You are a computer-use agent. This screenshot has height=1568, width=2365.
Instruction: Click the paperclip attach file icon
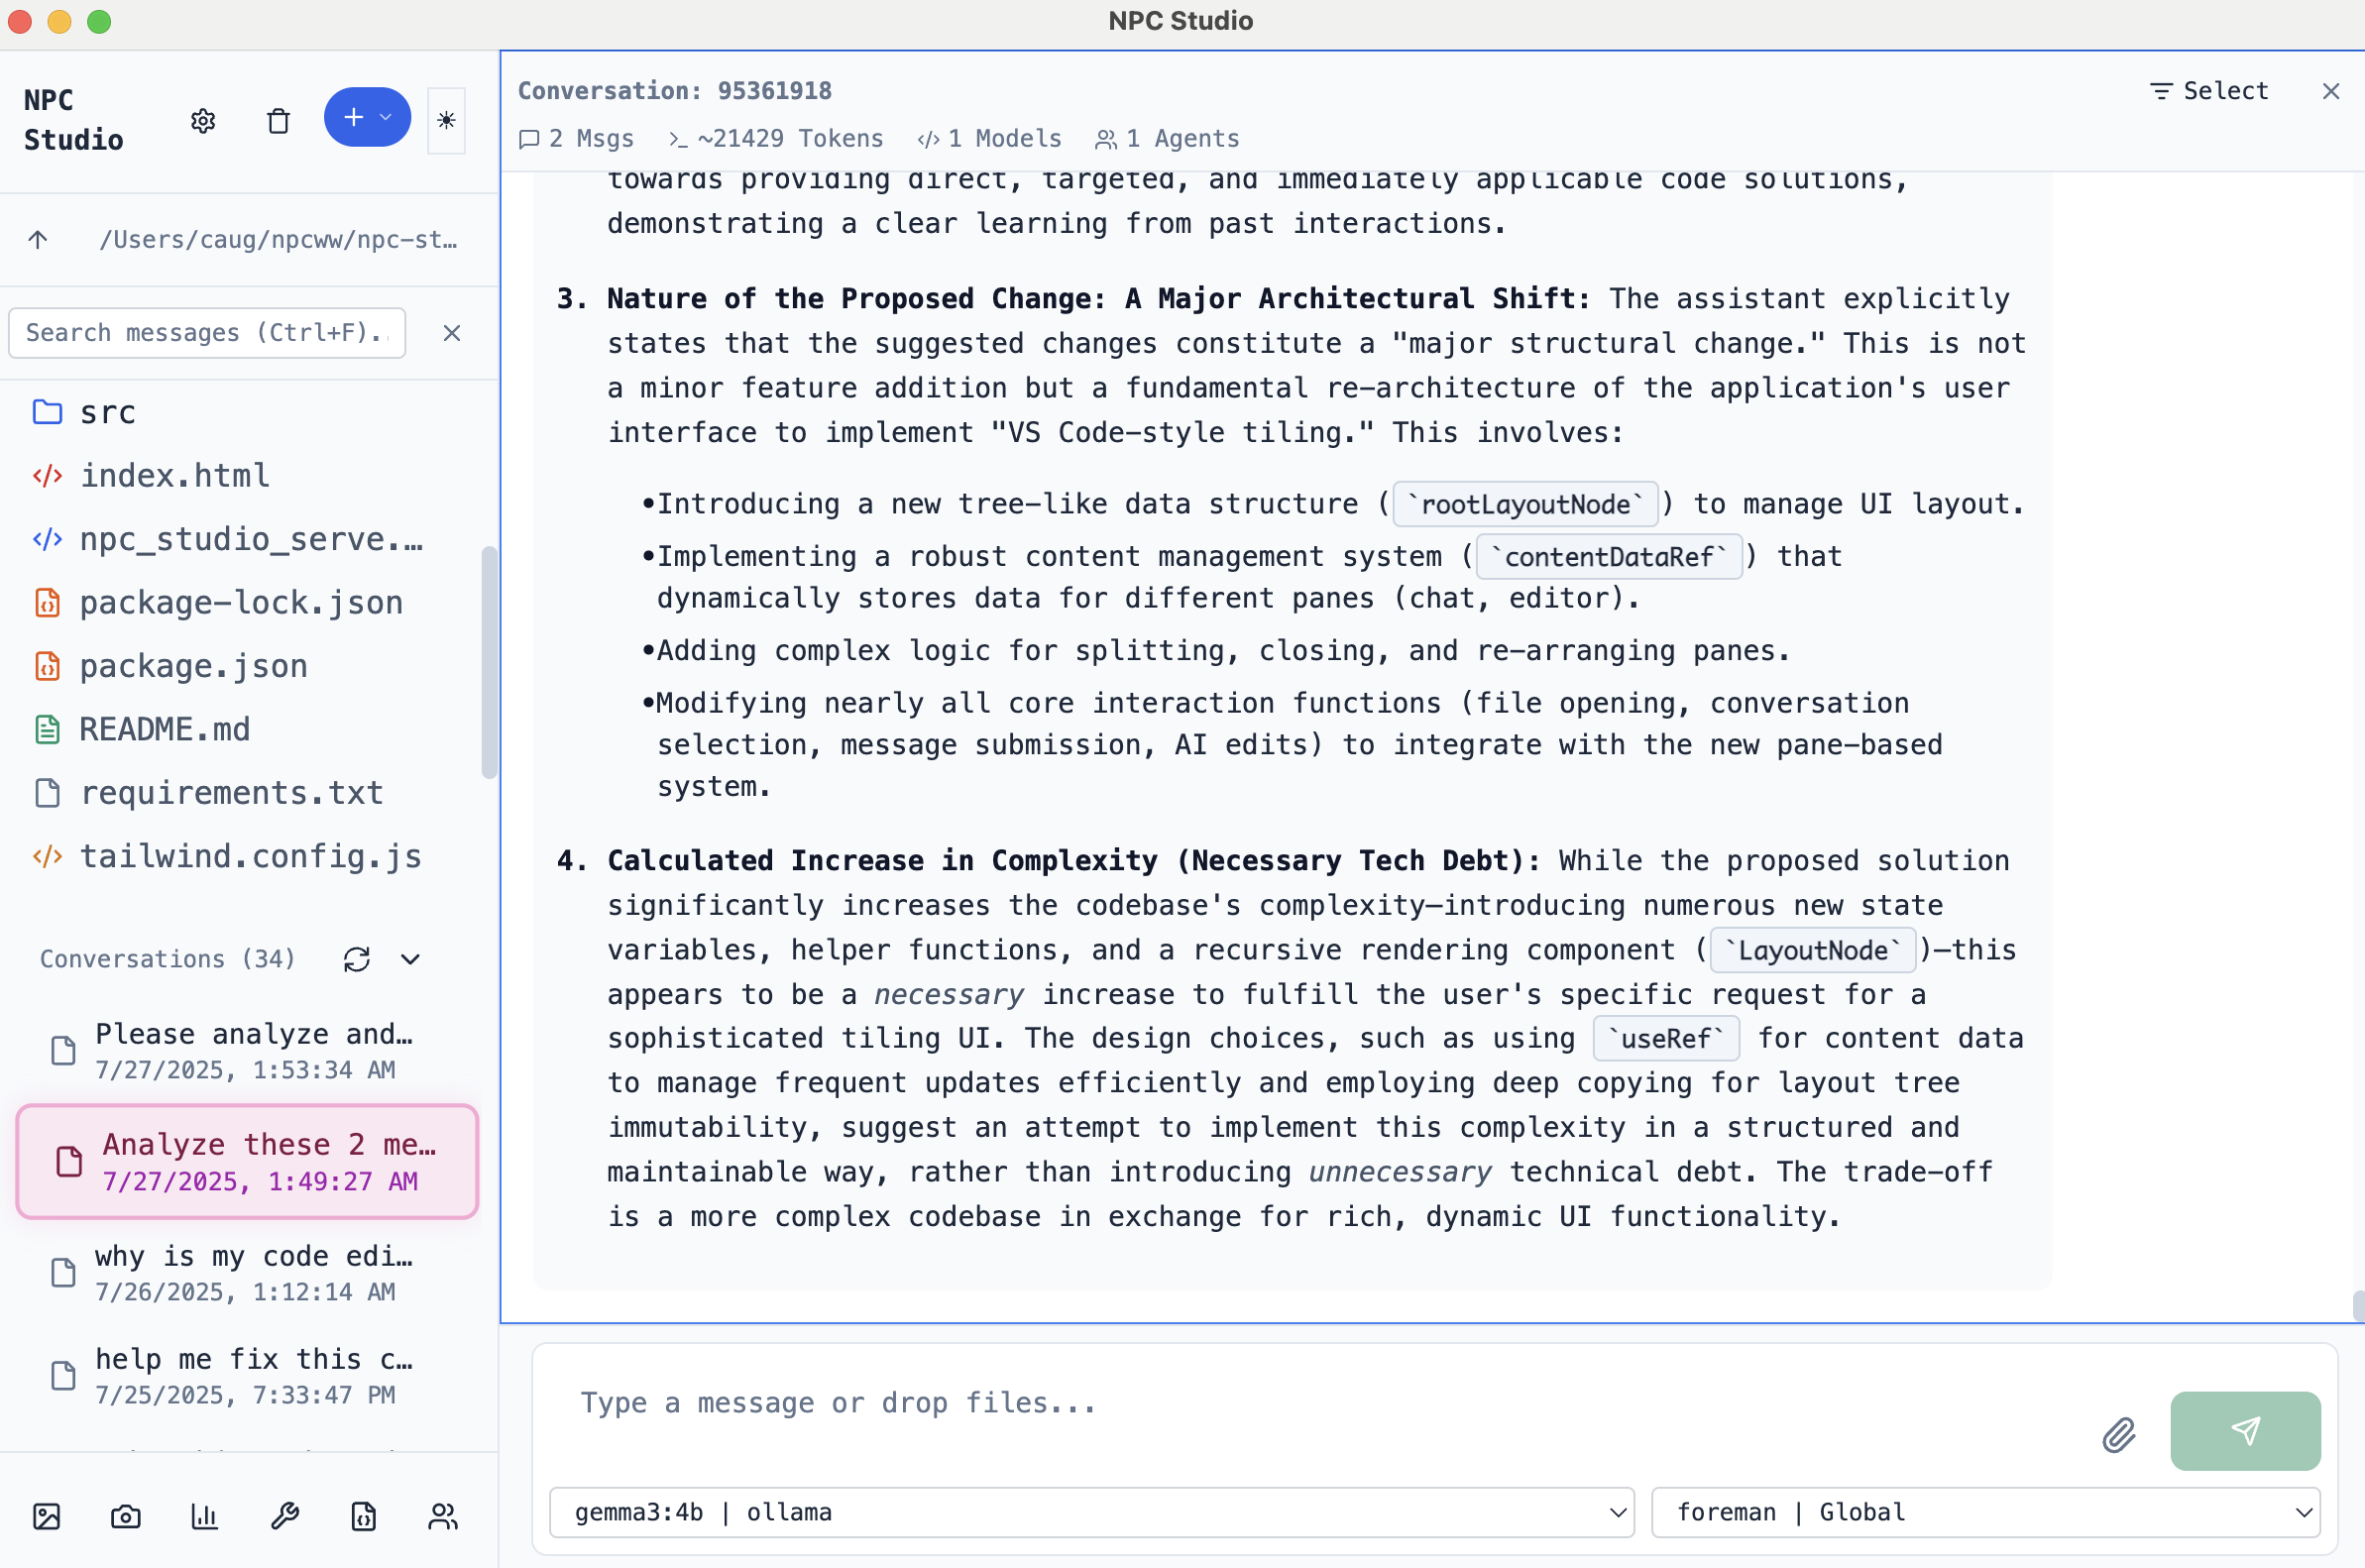pos(2118,1434)
